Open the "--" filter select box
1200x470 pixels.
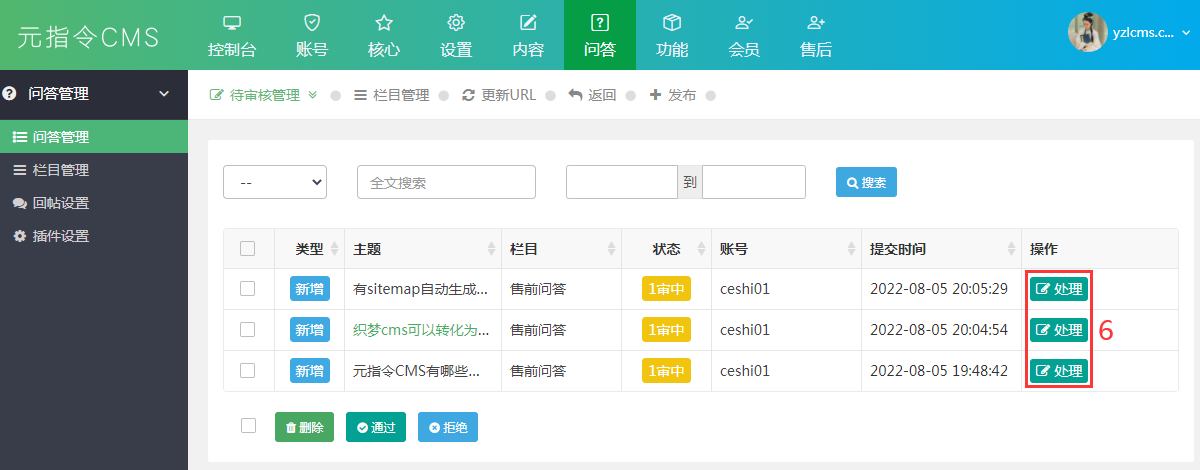coord(275,182)
